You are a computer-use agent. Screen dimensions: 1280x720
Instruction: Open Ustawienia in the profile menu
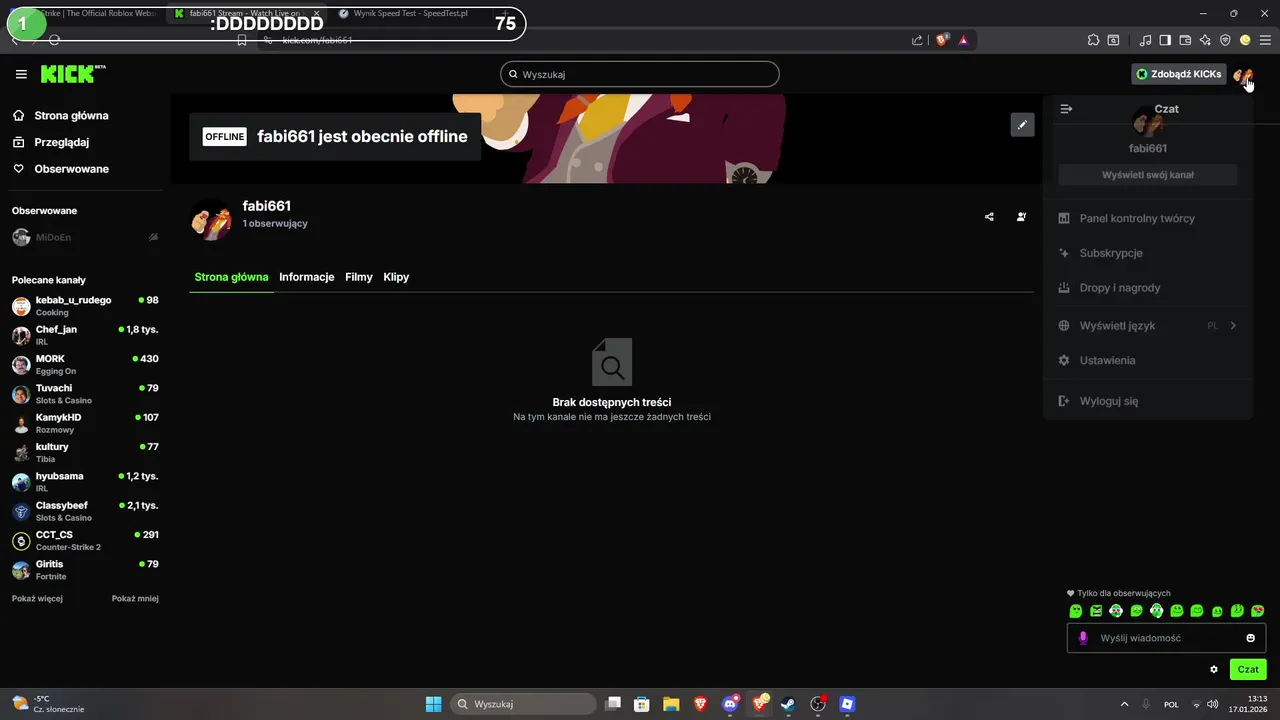pyautogui.click(x=1148, y=360)
